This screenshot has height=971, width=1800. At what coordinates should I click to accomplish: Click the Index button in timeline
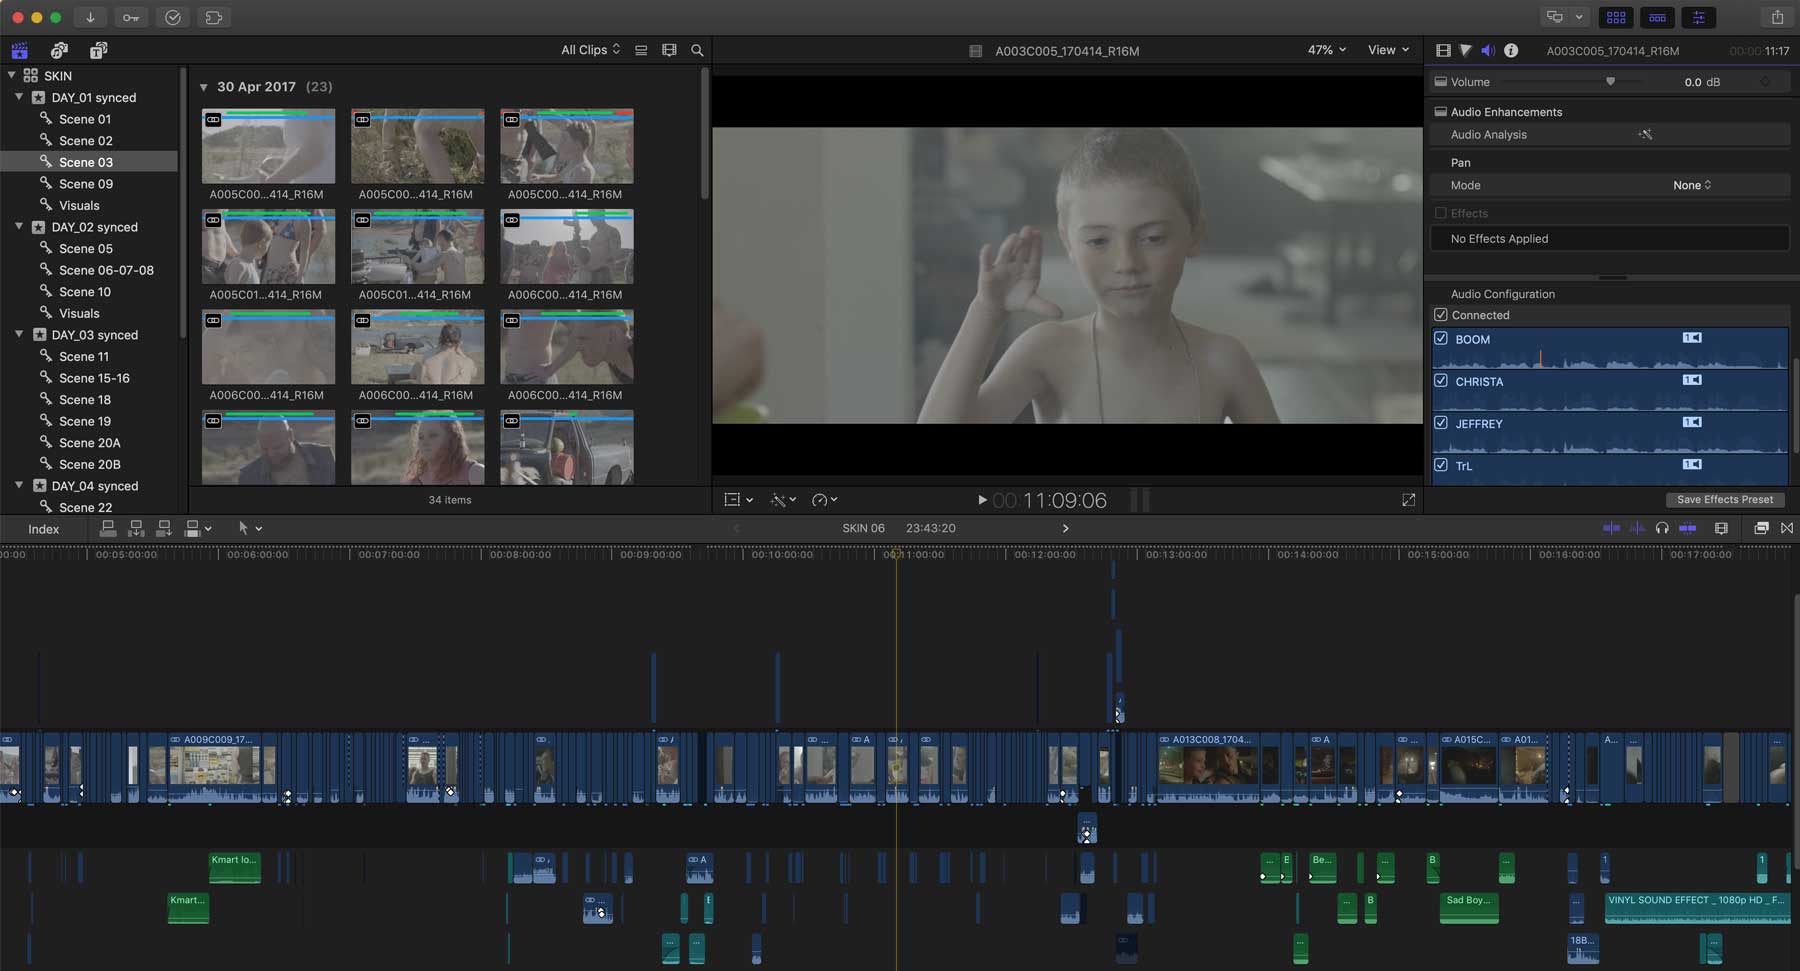tap(43, 529)
